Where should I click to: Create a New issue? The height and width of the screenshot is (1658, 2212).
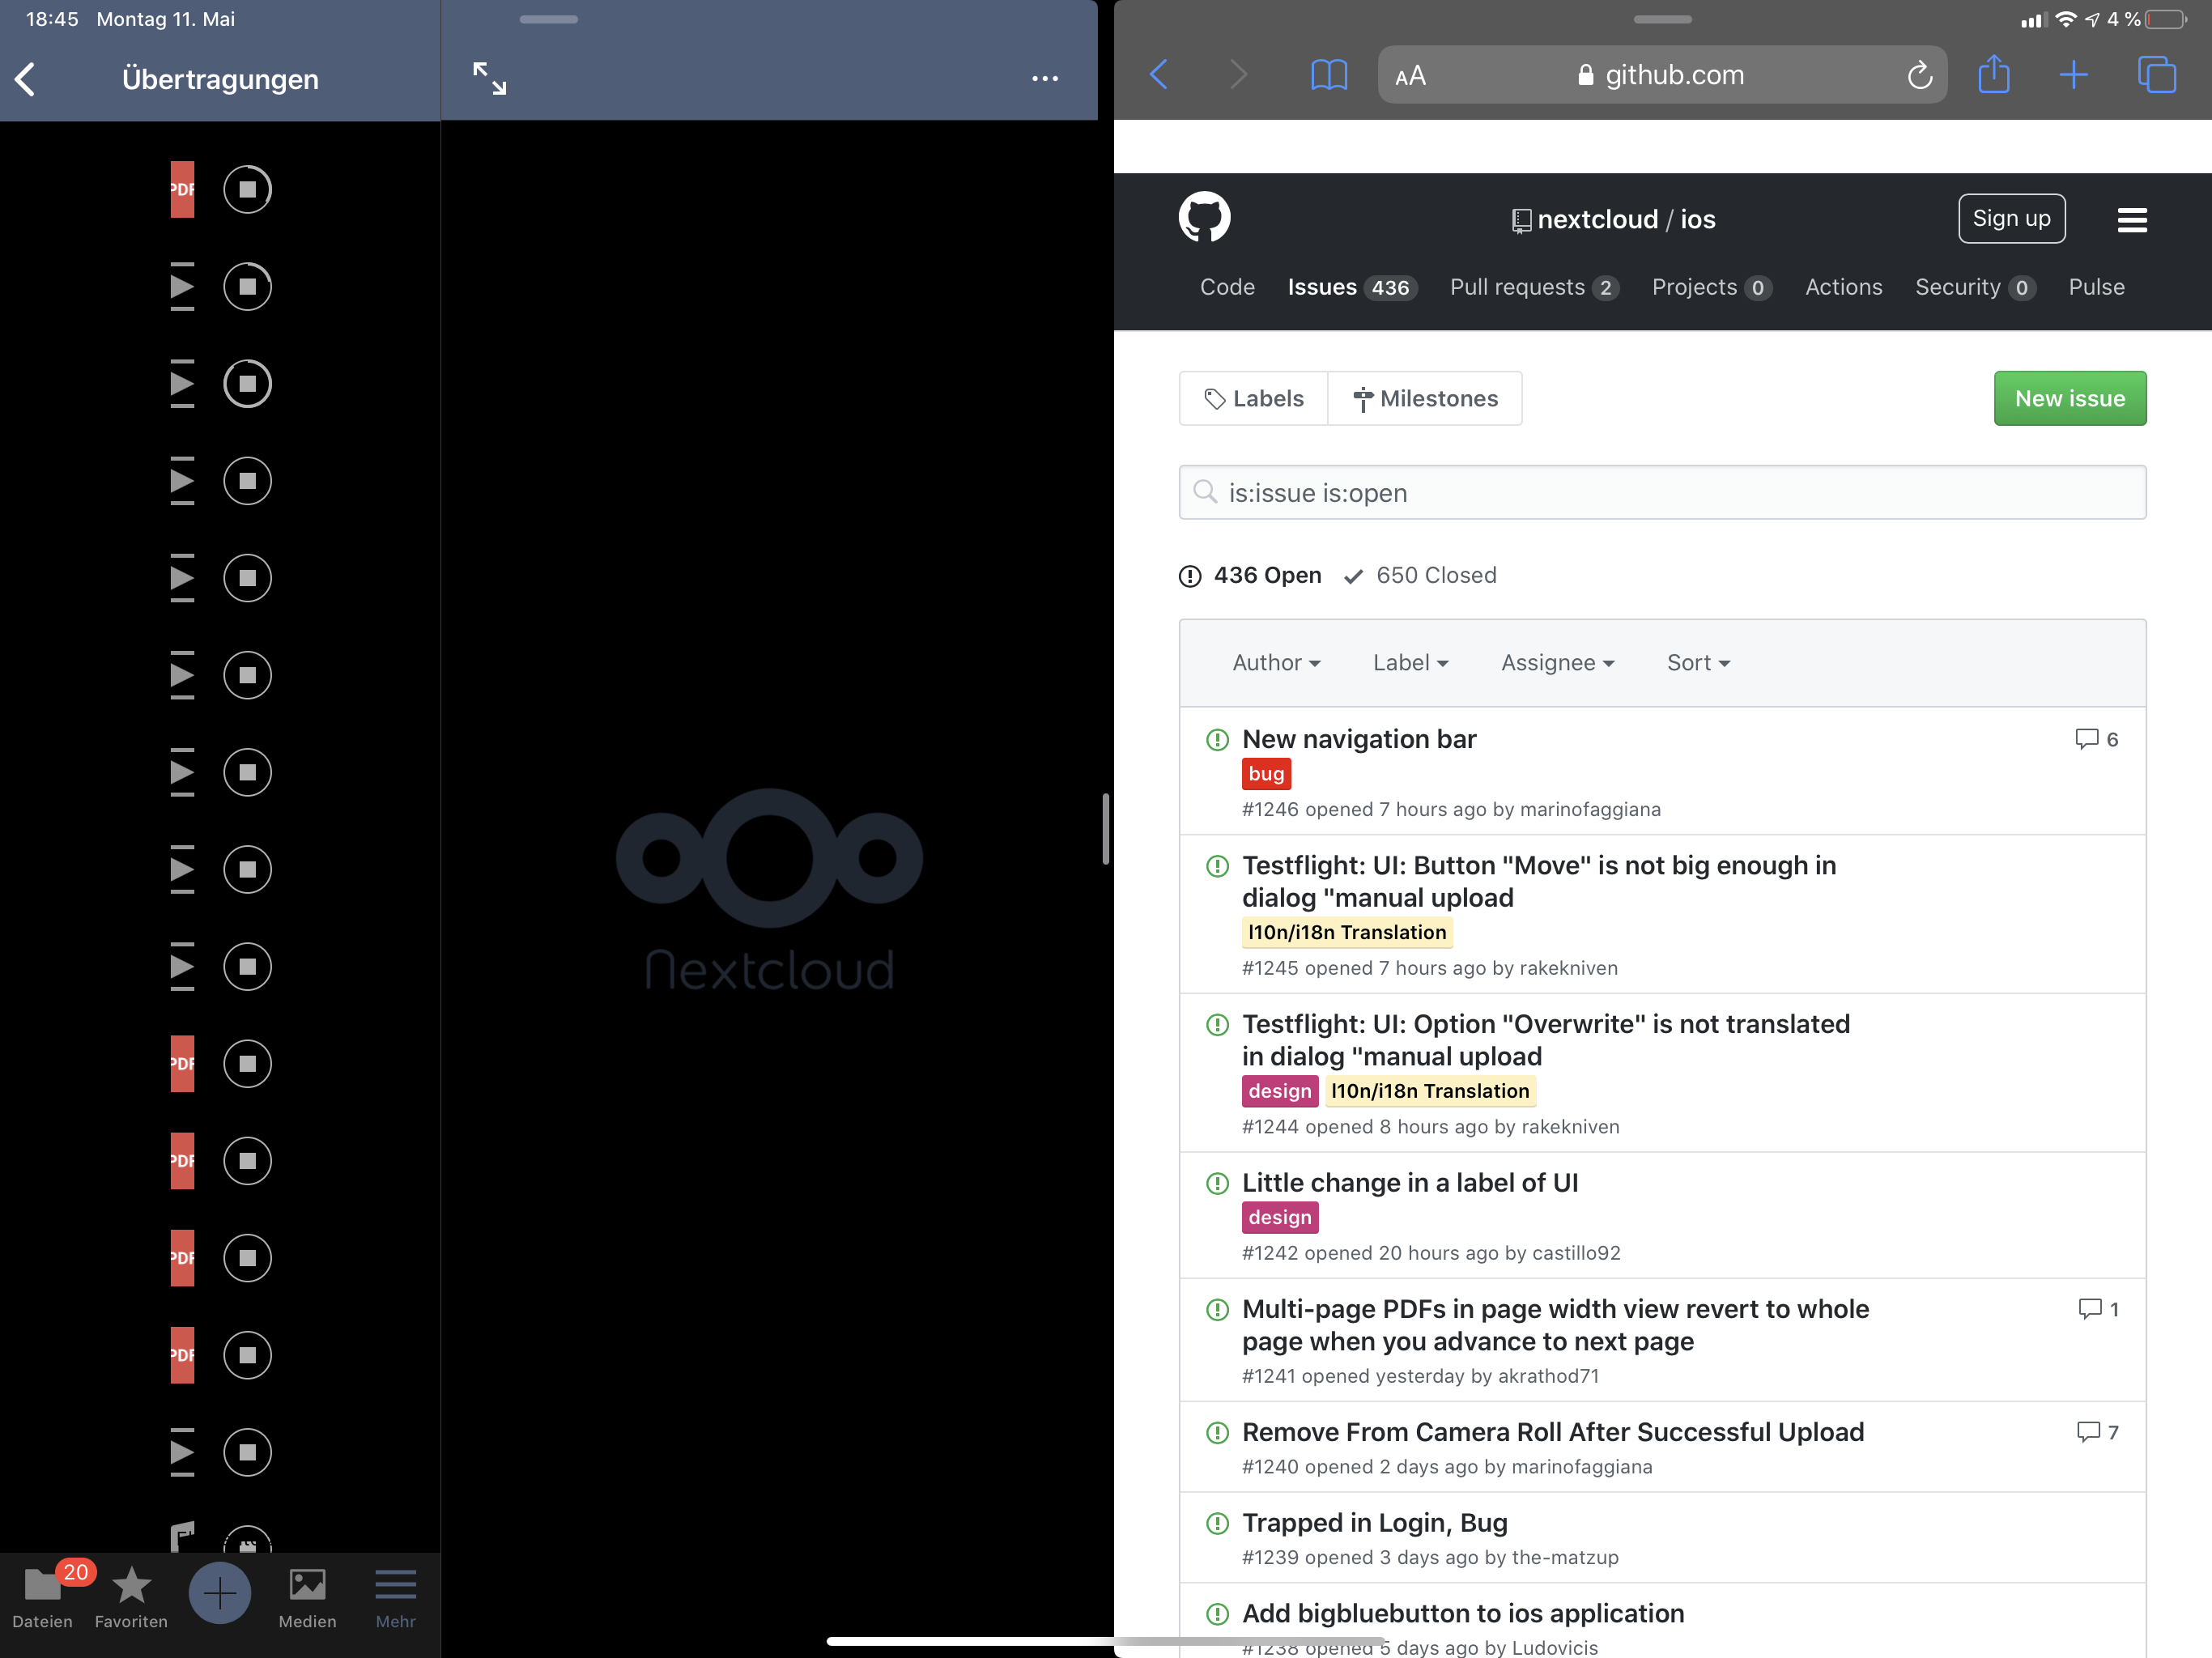(2069, 398)
